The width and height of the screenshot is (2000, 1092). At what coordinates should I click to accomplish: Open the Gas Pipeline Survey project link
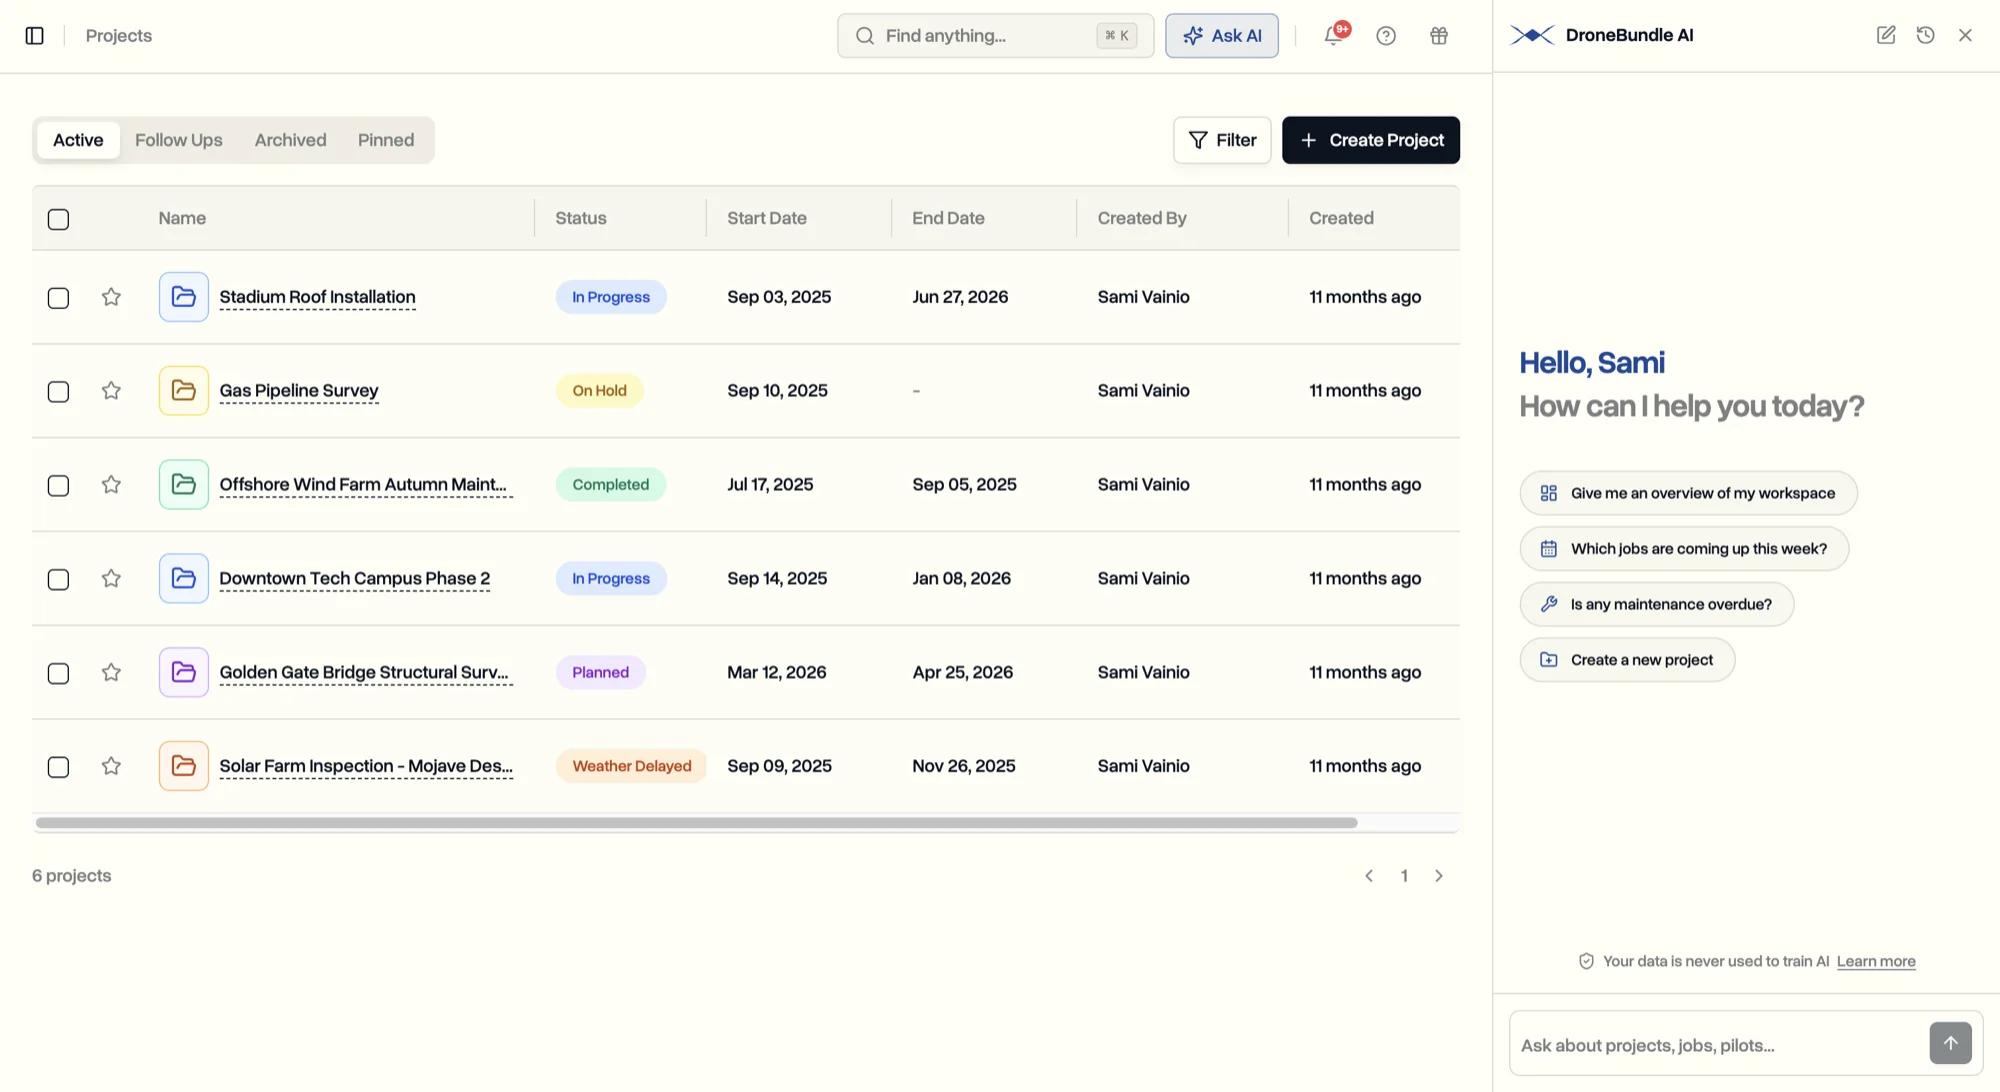[299, 391]
